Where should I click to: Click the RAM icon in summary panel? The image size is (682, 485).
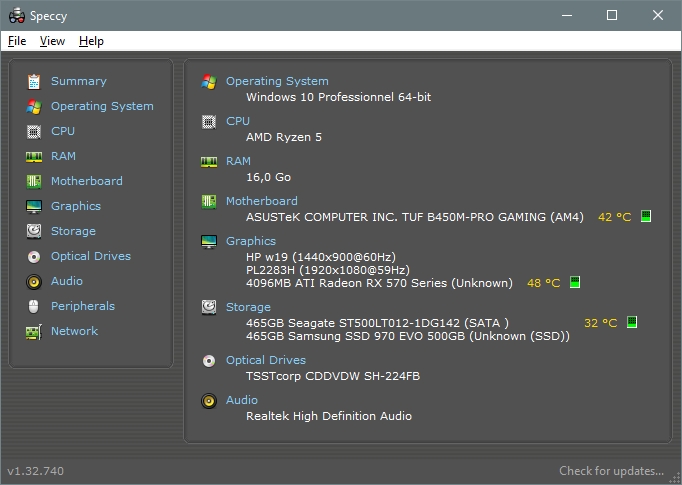pos(209,162)
